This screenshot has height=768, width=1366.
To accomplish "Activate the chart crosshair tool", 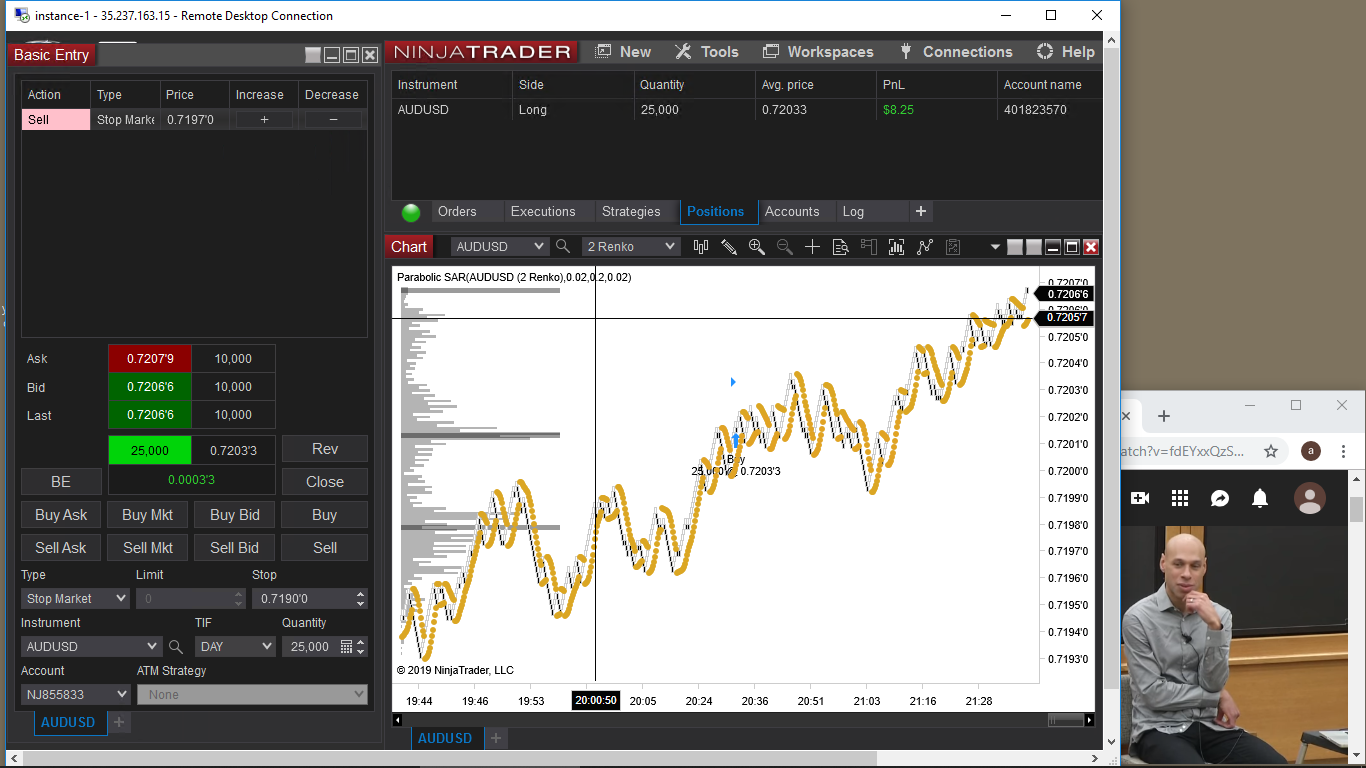I will coord(813,247).
